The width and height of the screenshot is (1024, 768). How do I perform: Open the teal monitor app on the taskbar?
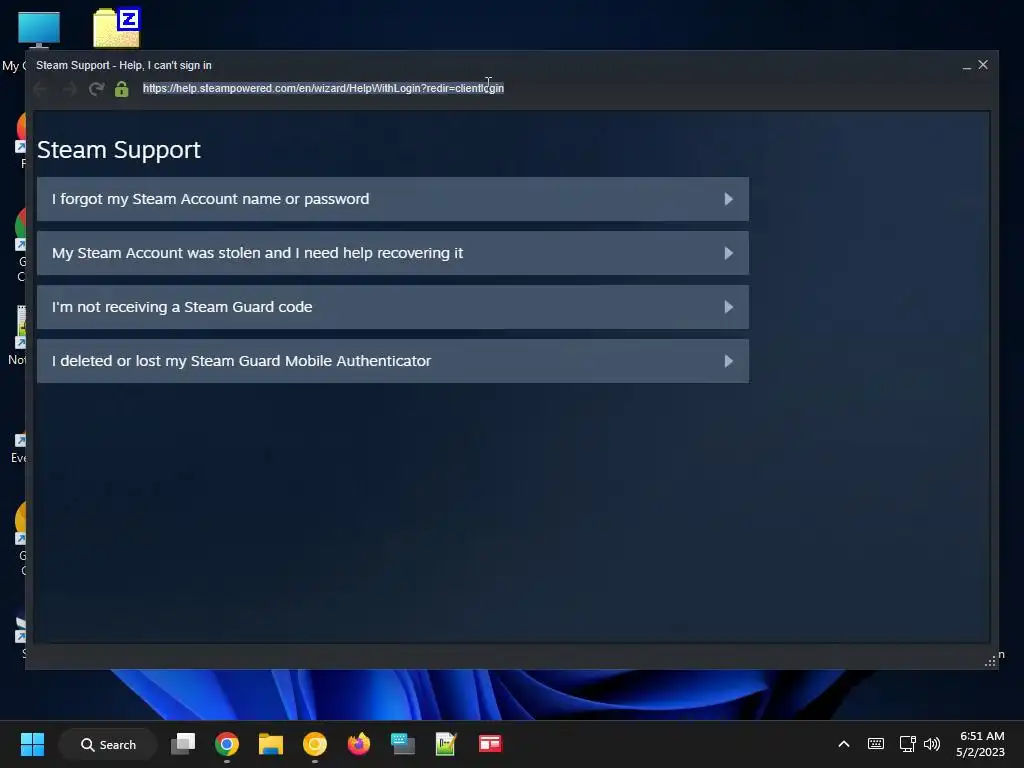(402, 744)
